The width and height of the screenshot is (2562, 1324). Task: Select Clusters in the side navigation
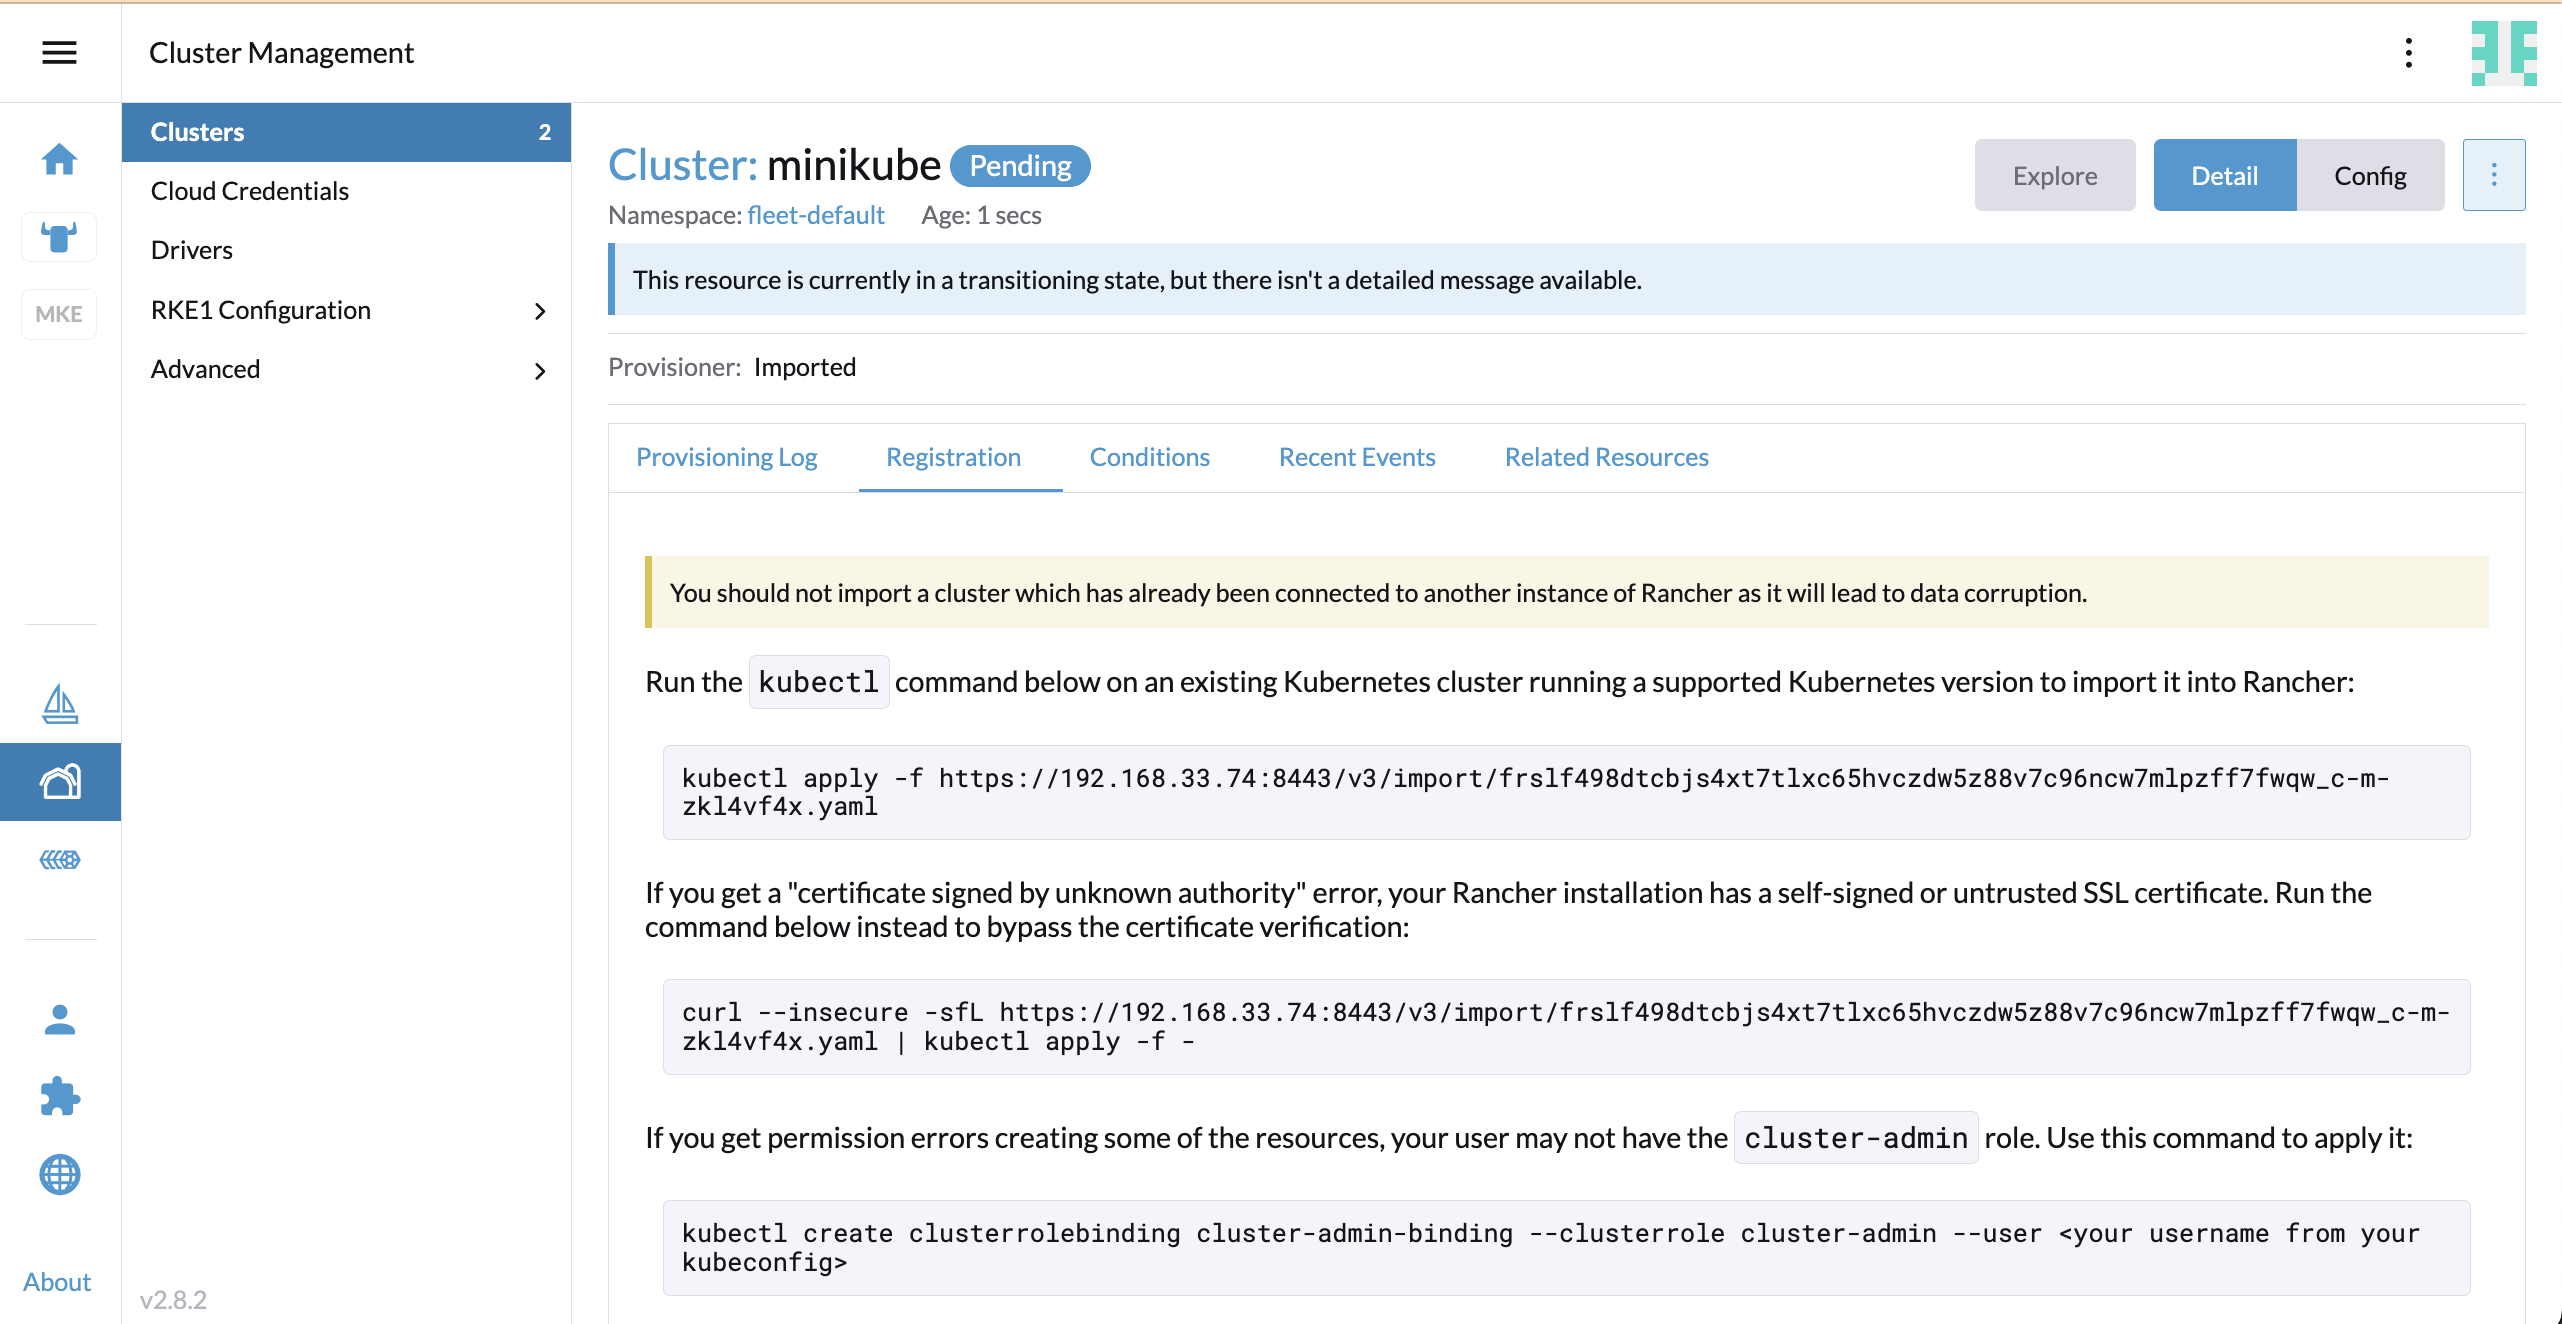(x=346, y=132)
